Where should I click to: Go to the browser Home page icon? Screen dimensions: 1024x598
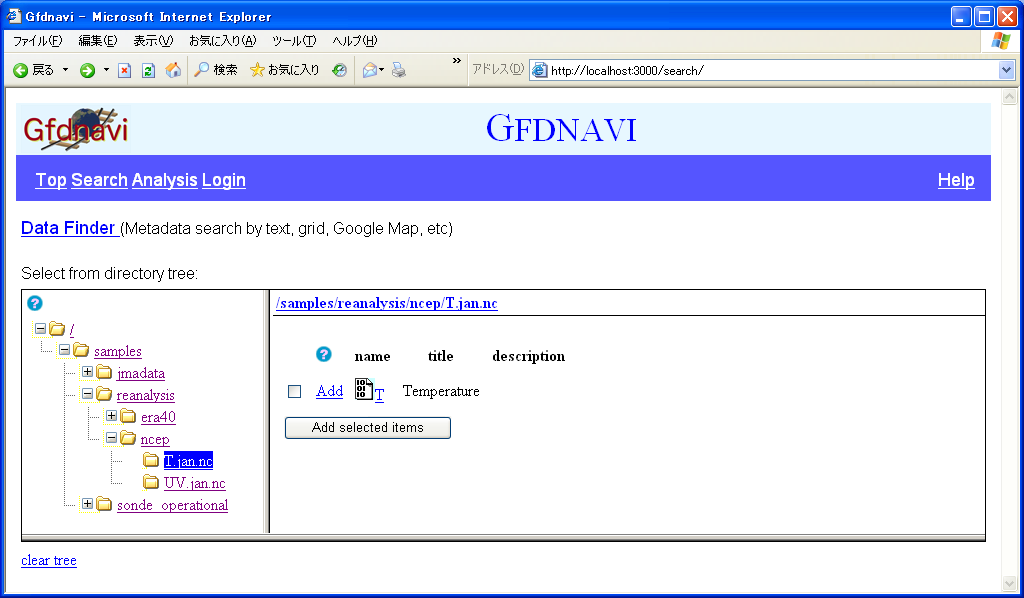tap(173, 70)
